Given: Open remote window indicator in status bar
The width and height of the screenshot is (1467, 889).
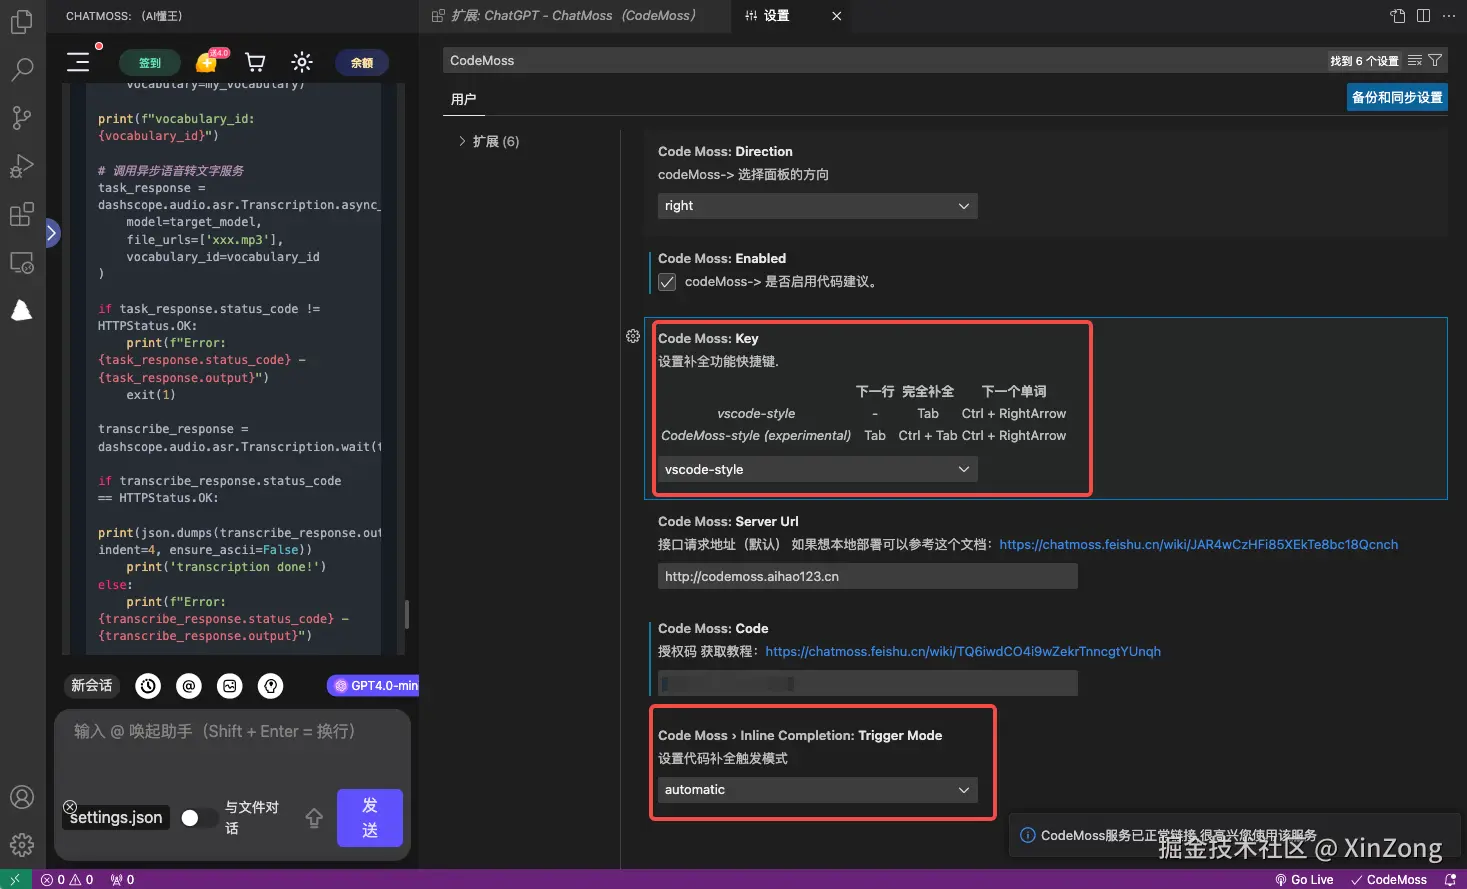Looking at the screenshot, I should (15, 880).
